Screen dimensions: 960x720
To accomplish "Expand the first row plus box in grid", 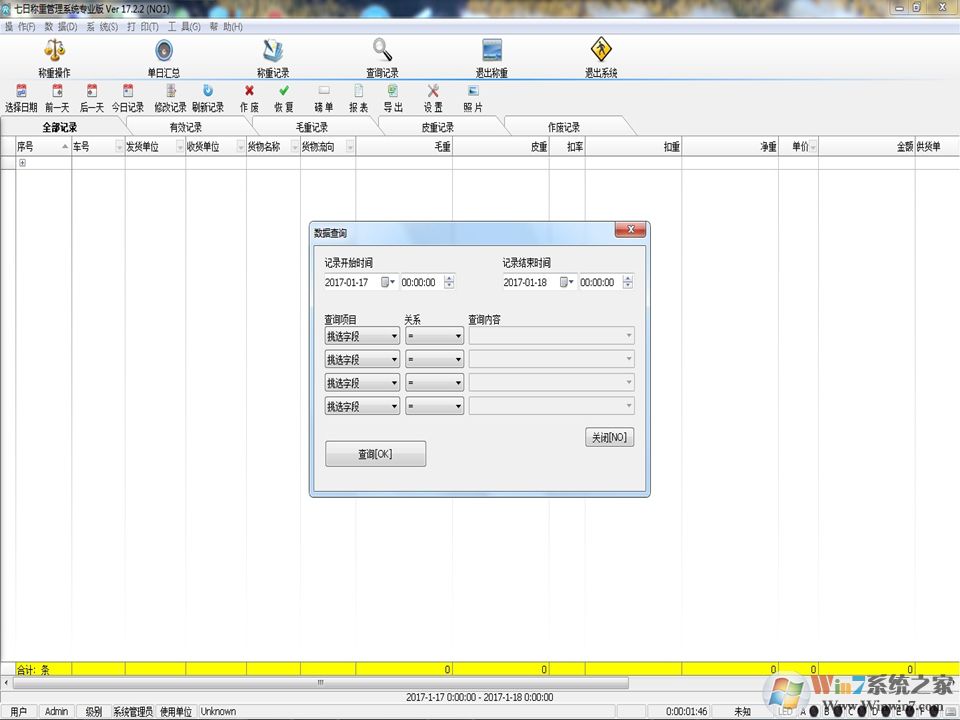I will [23, 163].
